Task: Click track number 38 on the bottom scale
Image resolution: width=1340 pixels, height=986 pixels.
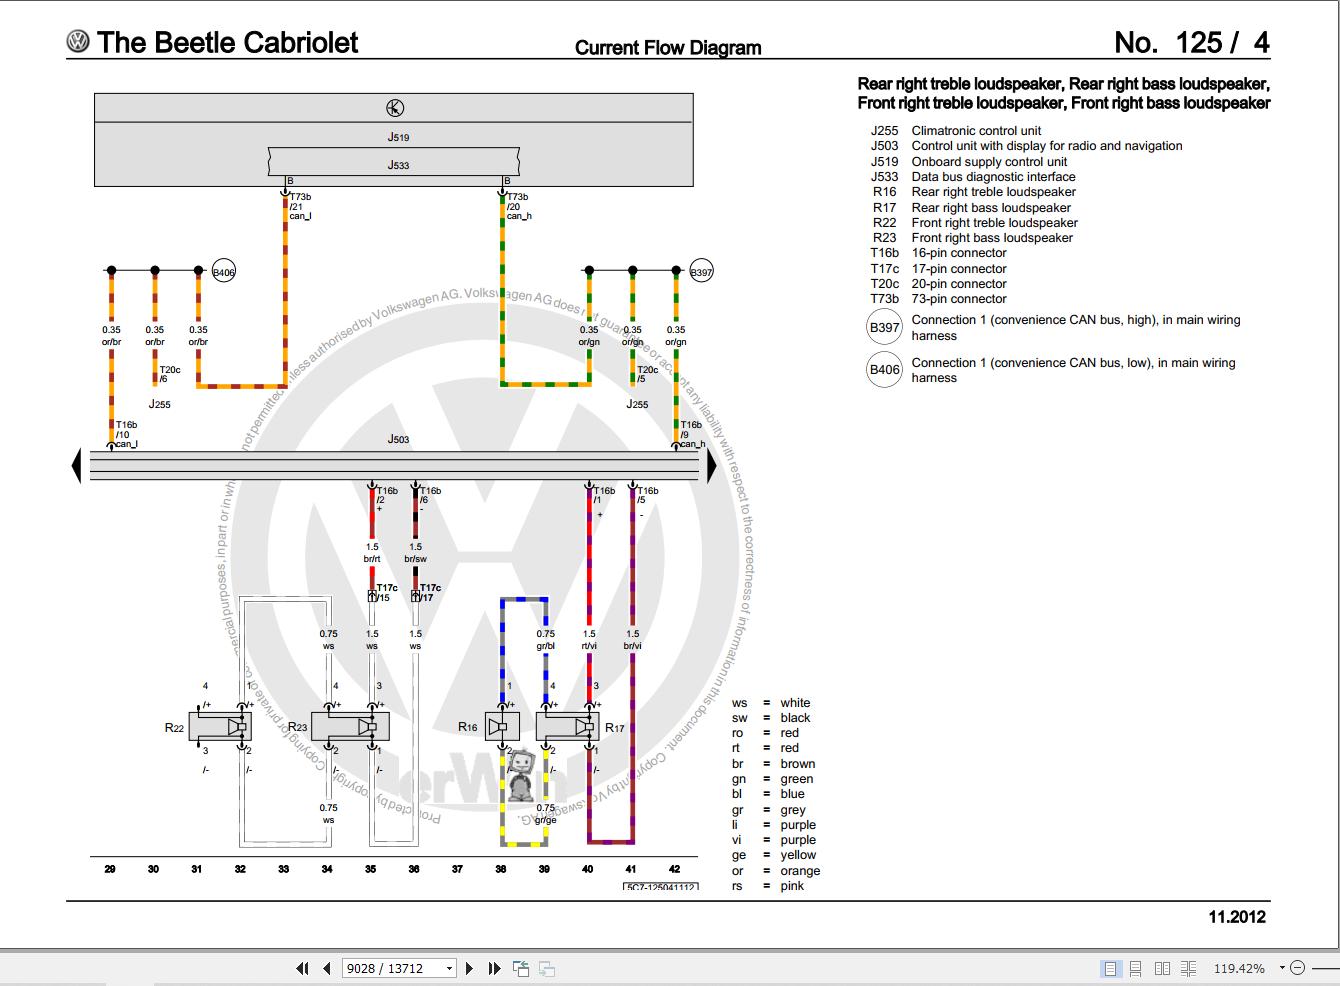Action: [501, 869]
